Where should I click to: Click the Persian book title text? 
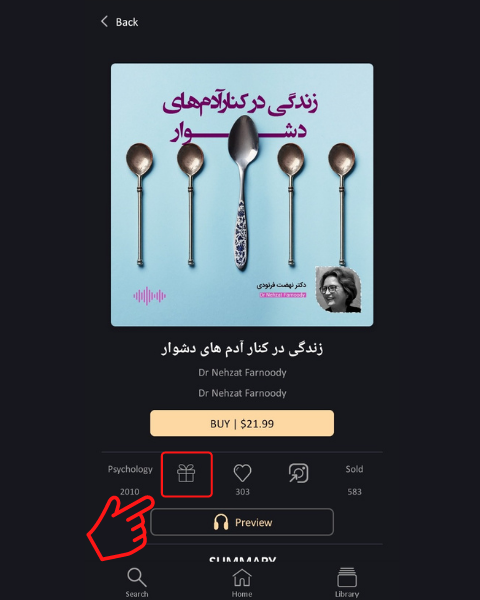[242, 348]
